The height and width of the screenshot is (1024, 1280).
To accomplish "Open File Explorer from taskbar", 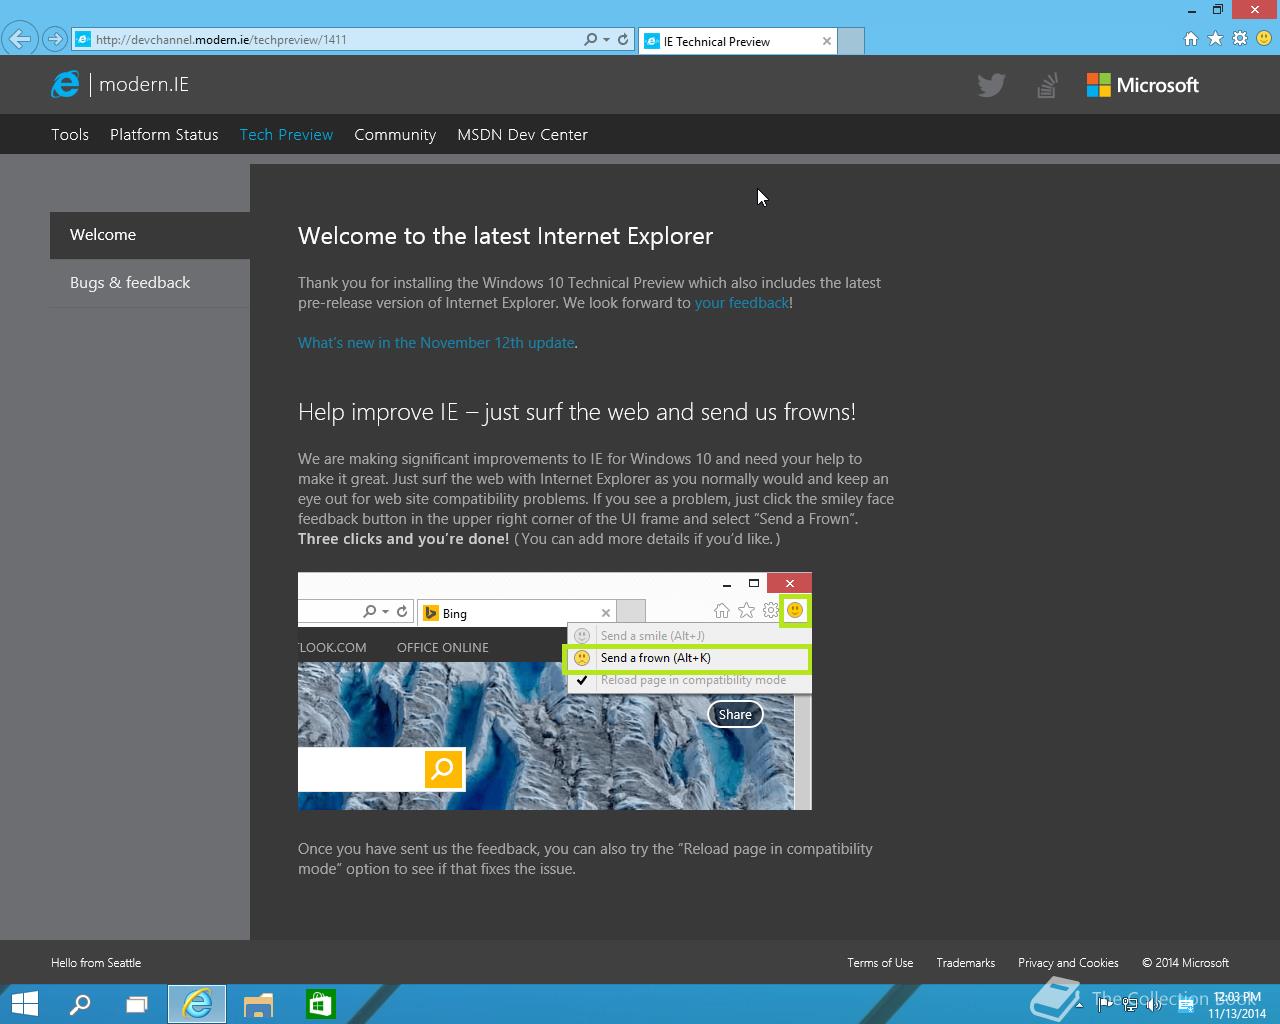I will pos(259,1004).
